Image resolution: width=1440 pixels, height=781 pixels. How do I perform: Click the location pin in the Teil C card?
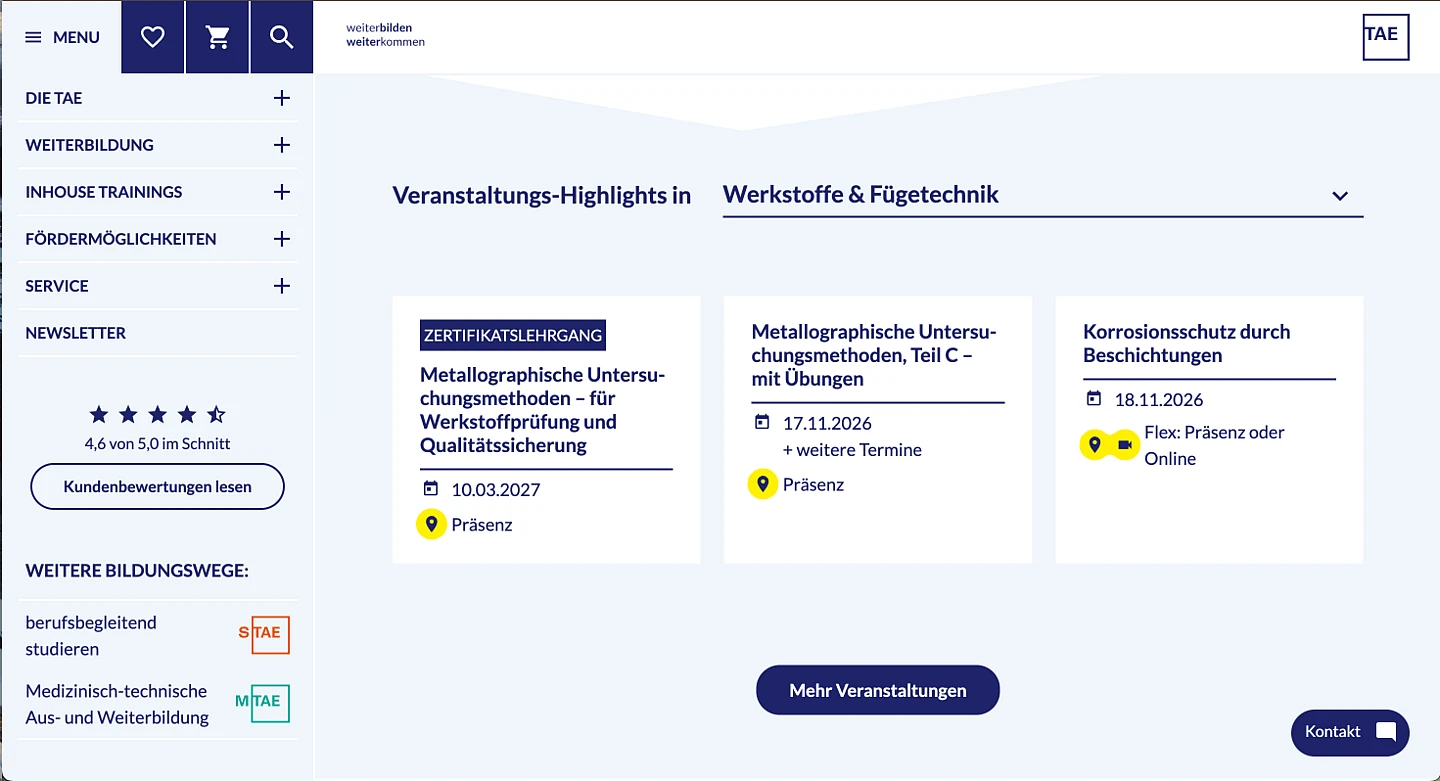[x=763, y=484]
